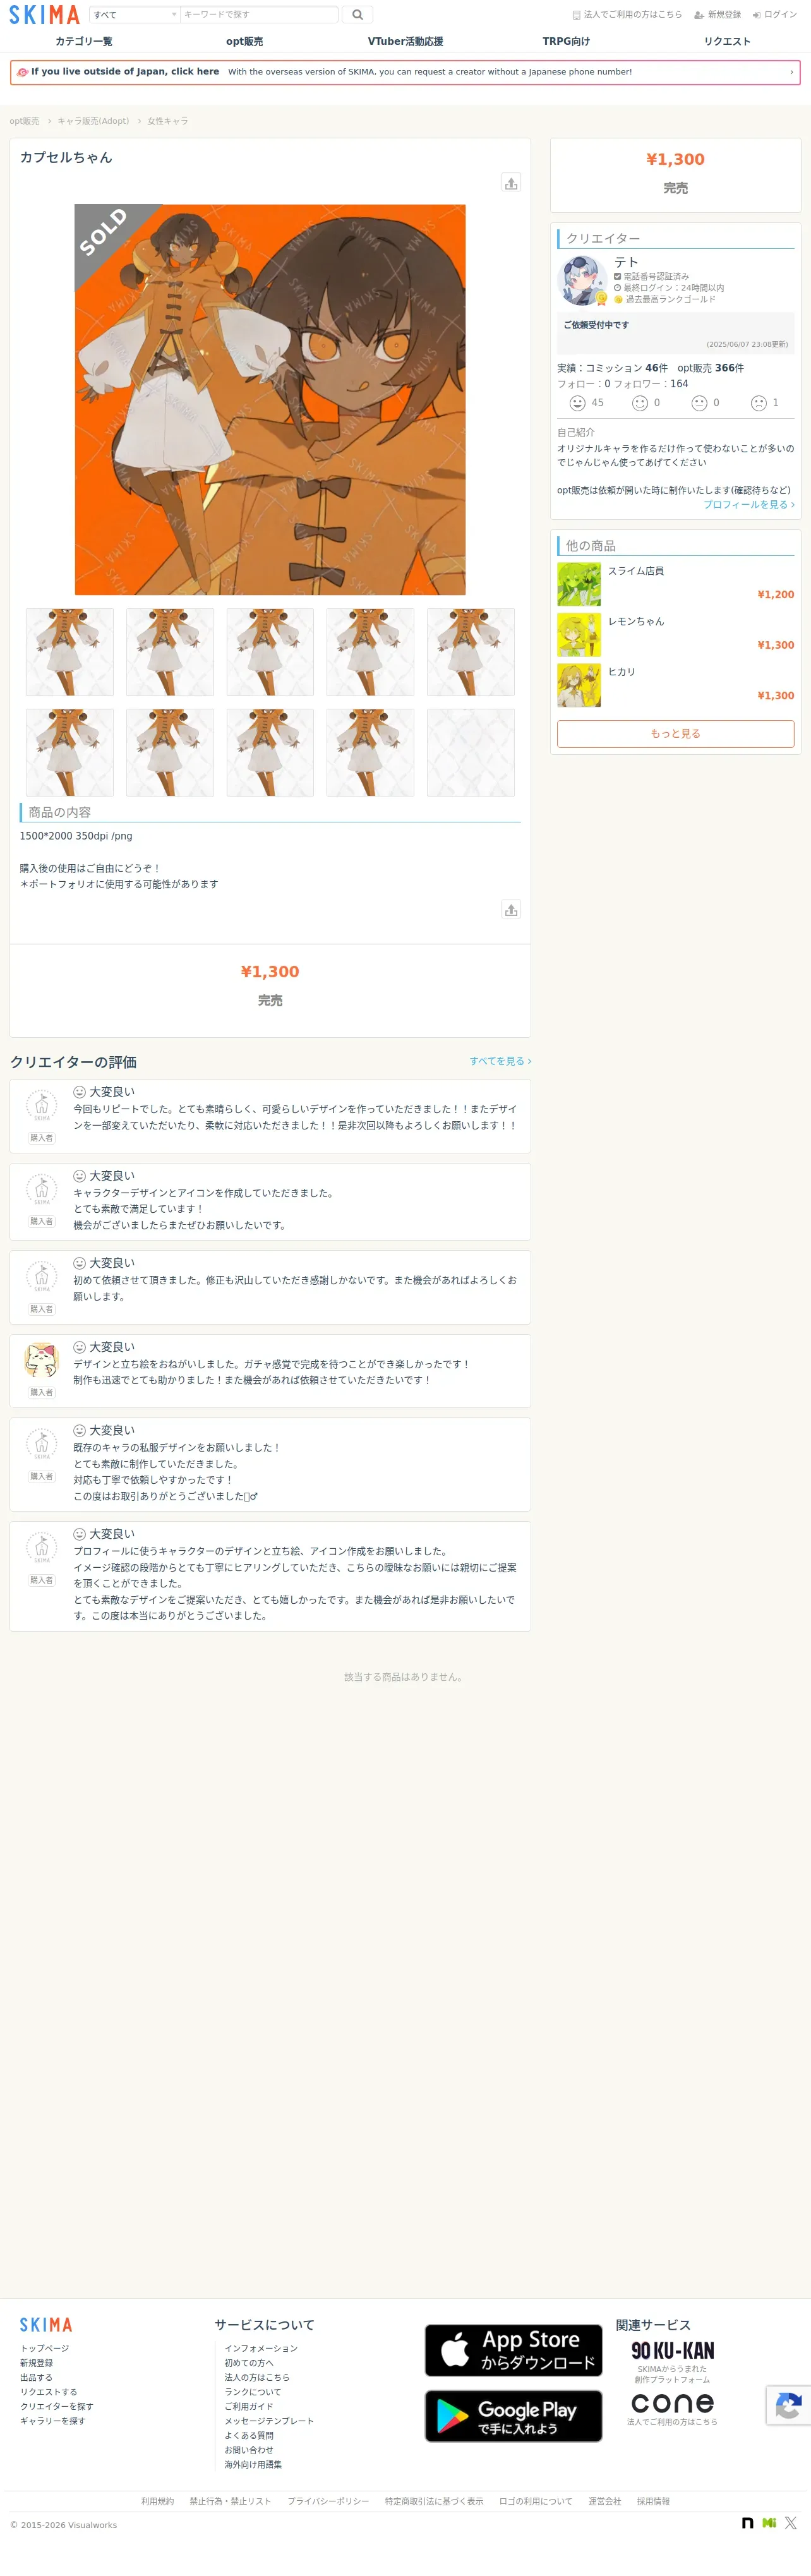Screen dimensions: 811x2576
Task: Click the building icon beside 法人でご利用の方はこちら
Action: coord(576,15)
